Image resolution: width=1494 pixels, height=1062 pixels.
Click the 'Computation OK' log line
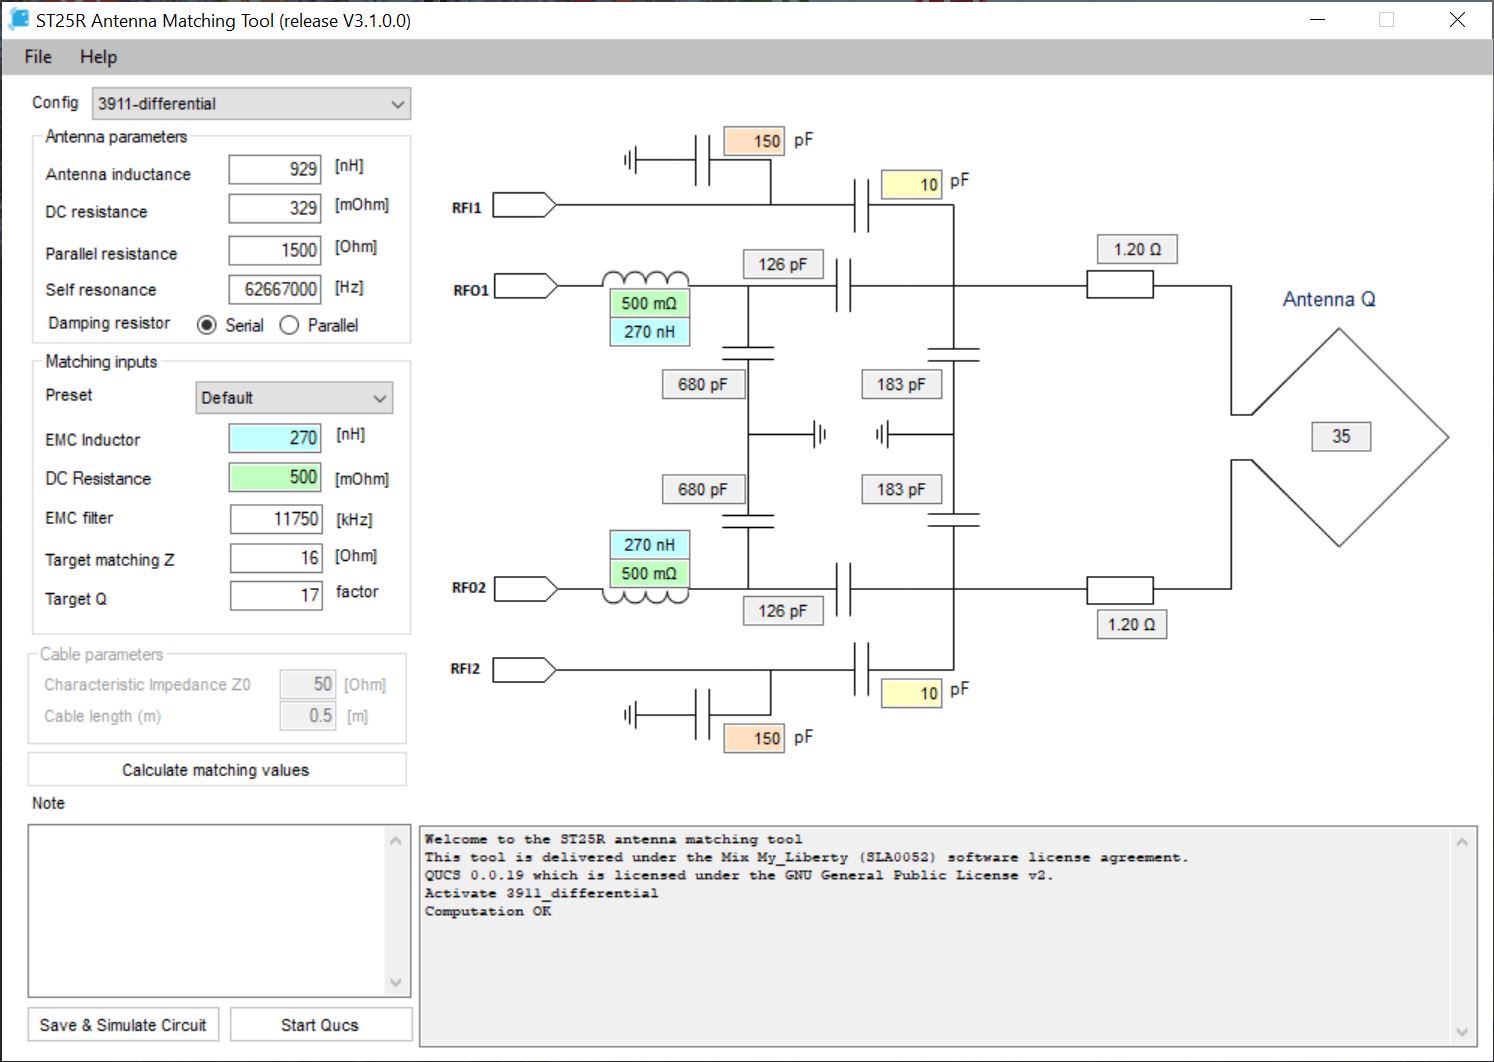(488, 911)
